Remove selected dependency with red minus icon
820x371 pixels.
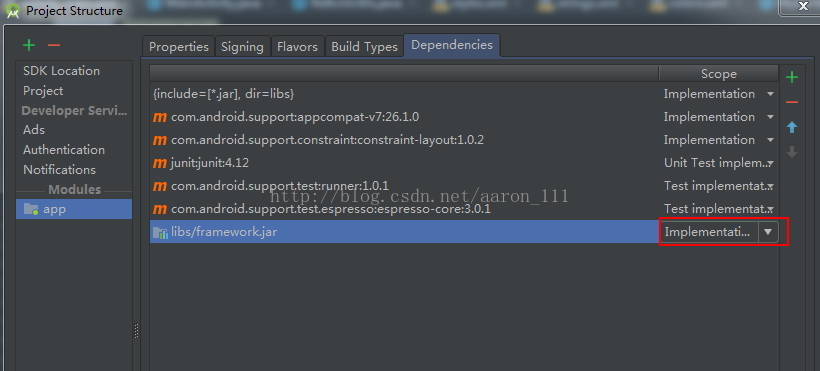[792, 102]
